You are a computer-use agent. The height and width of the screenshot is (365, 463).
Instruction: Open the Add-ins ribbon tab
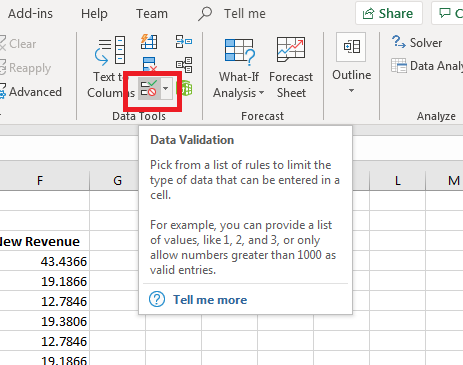tap(30, 14)
